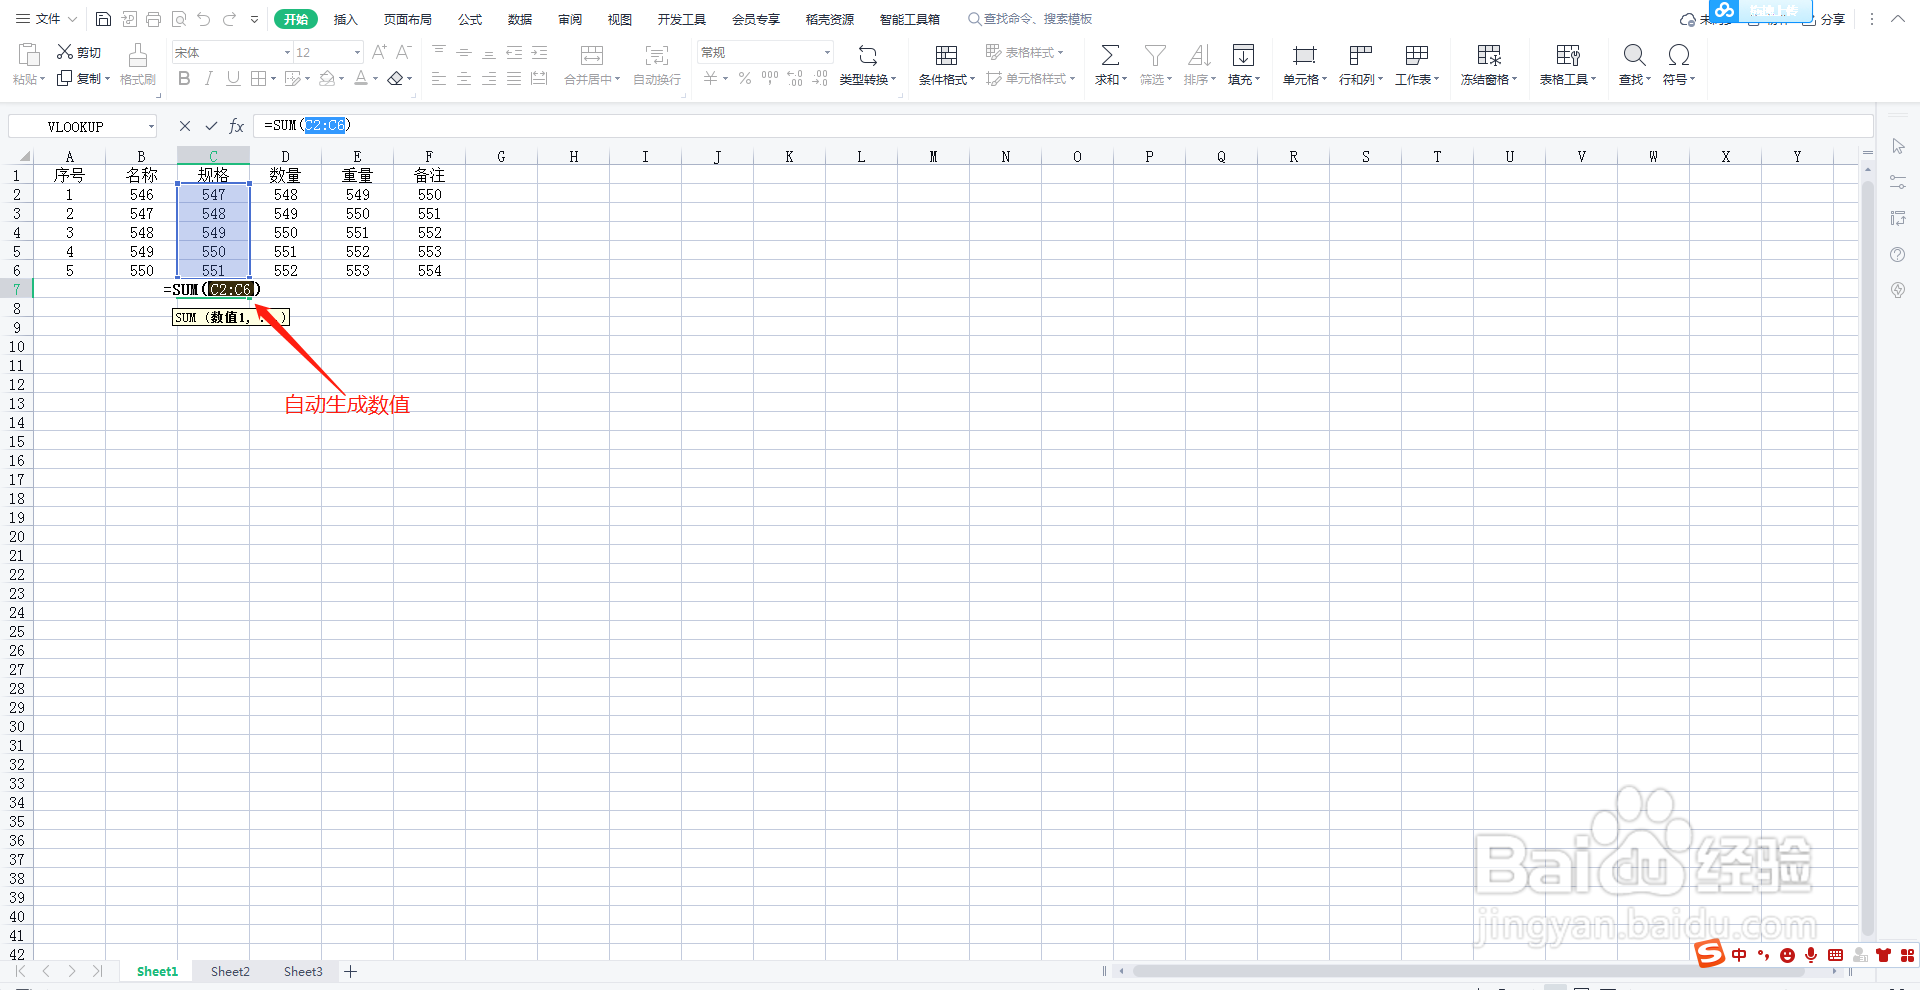Expand the borders dropdown arrow
Viewport: 1920px width, 990px height.
click(x=273, y=79)
